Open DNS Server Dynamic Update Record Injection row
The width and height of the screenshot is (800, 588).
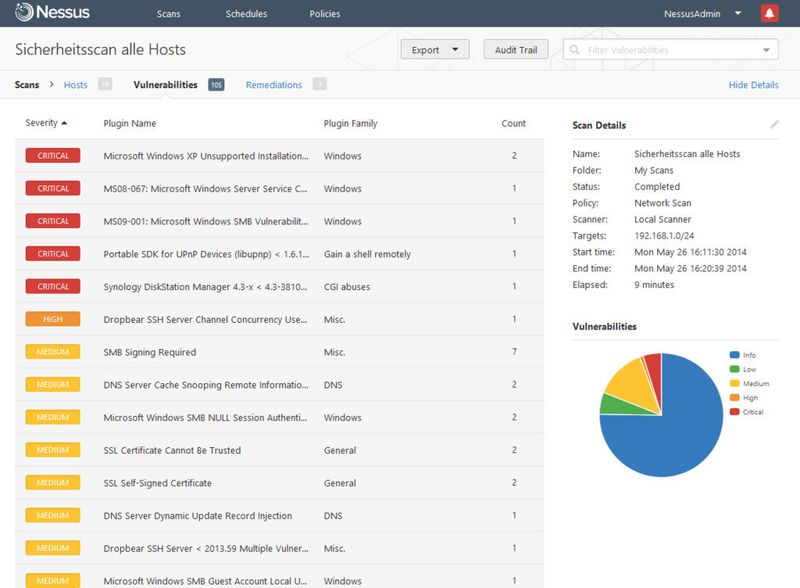[x=279, y=515]
